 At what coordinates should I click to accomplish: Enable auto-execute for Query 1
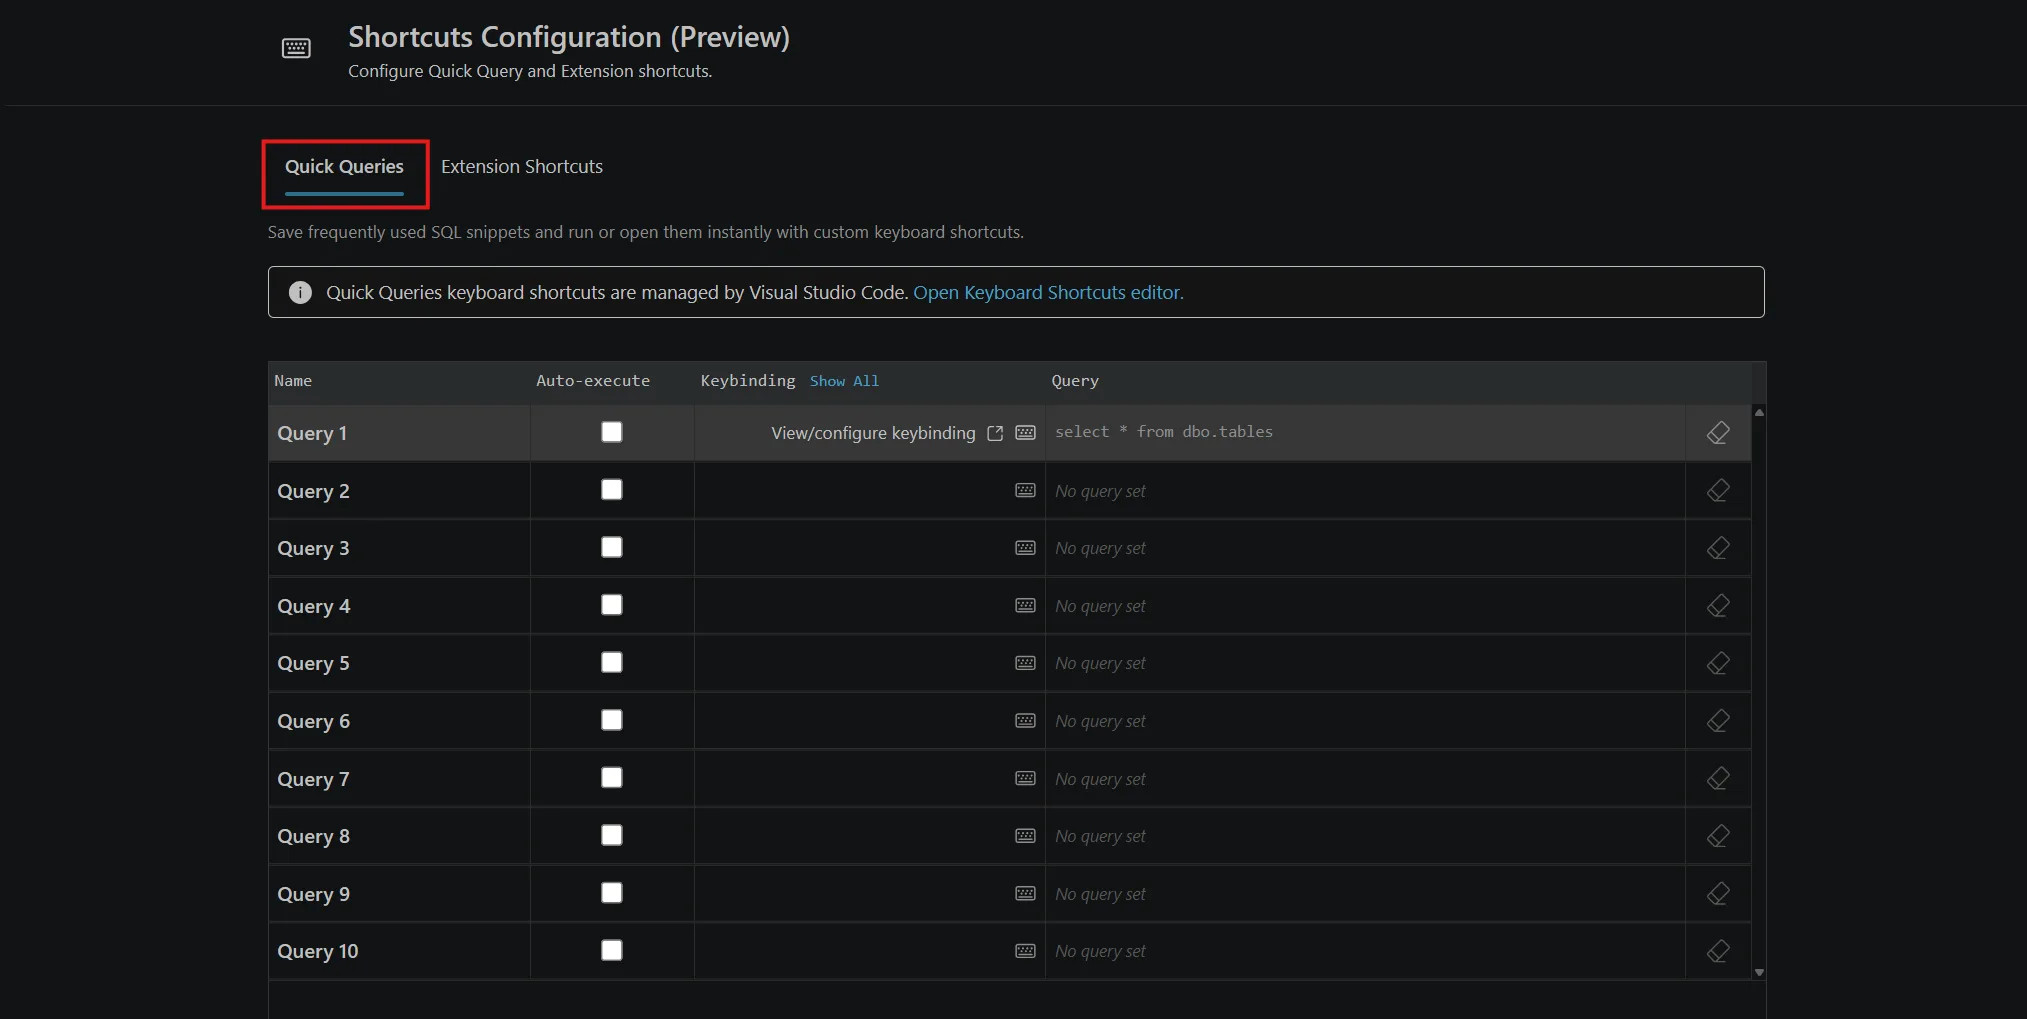612,432
